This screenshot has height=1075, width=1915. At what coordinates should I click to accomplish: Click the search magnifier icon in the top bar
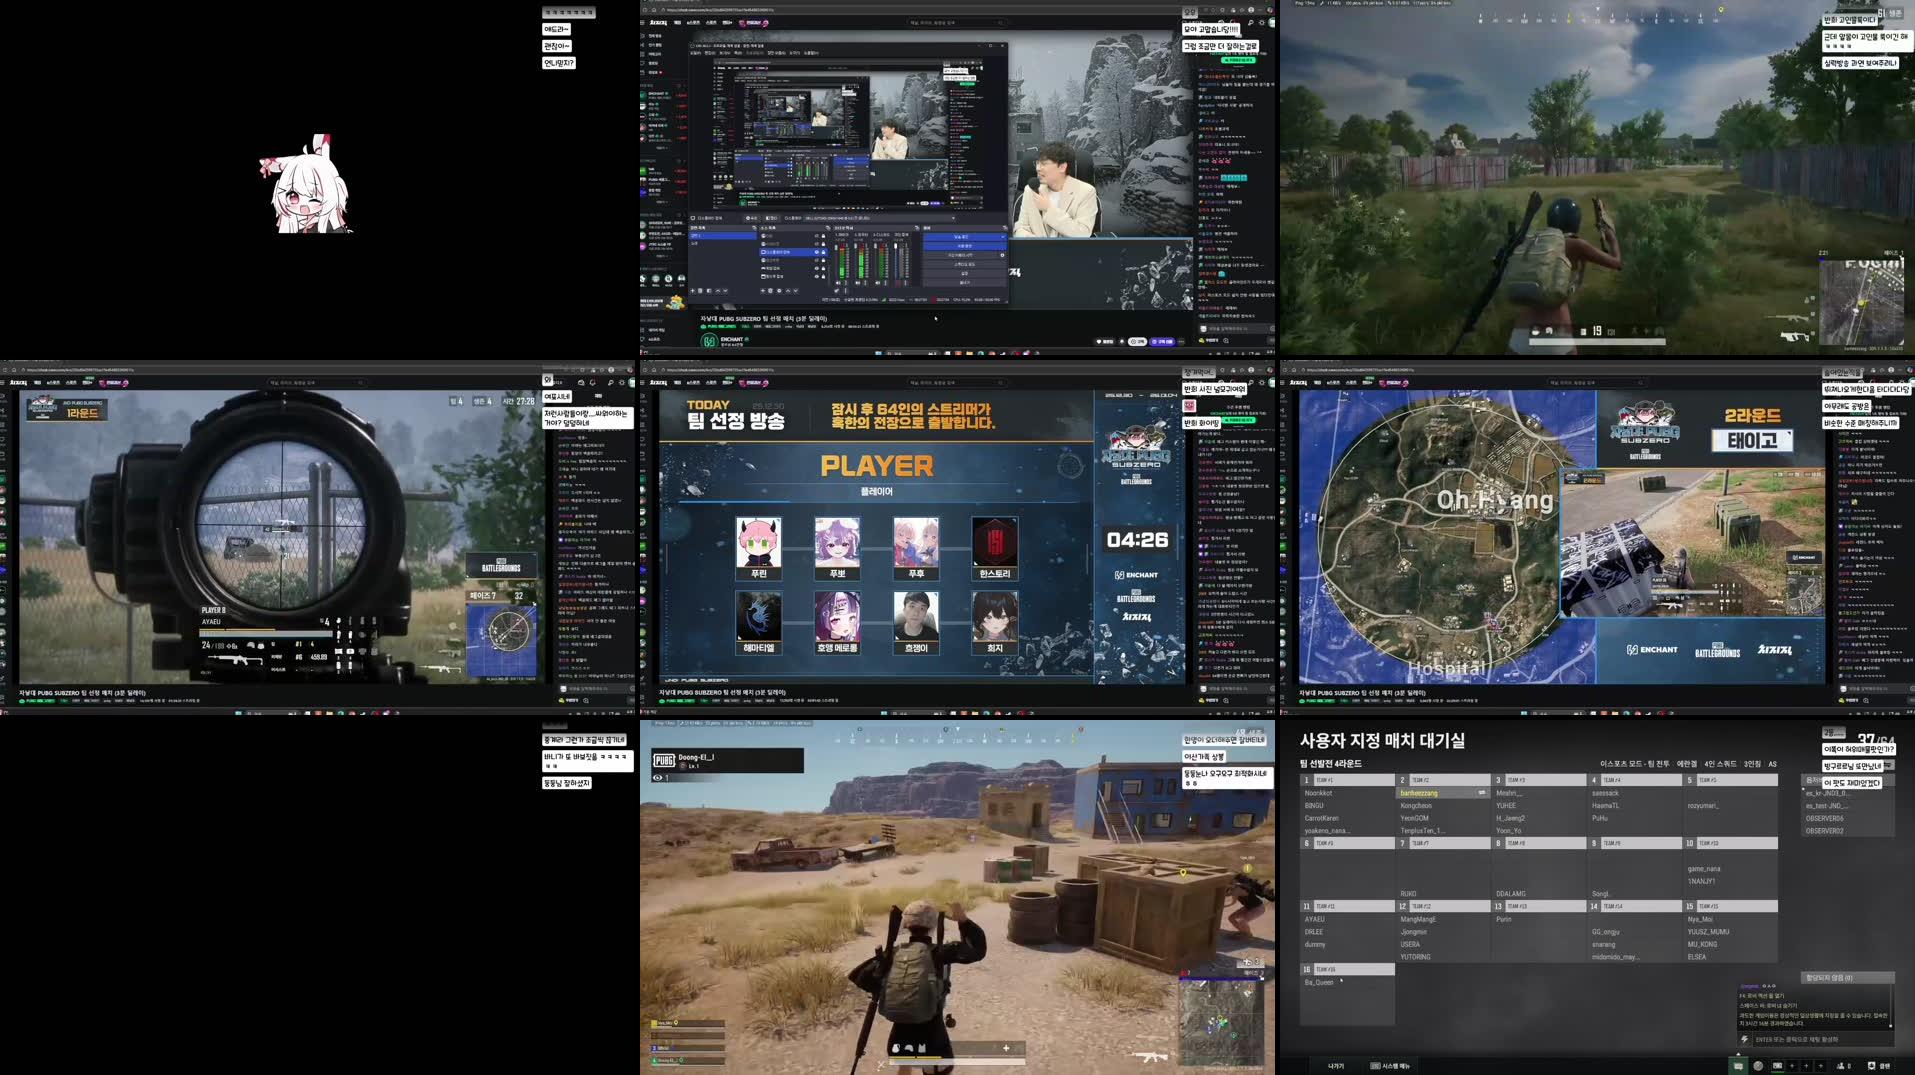[1251, 22]
